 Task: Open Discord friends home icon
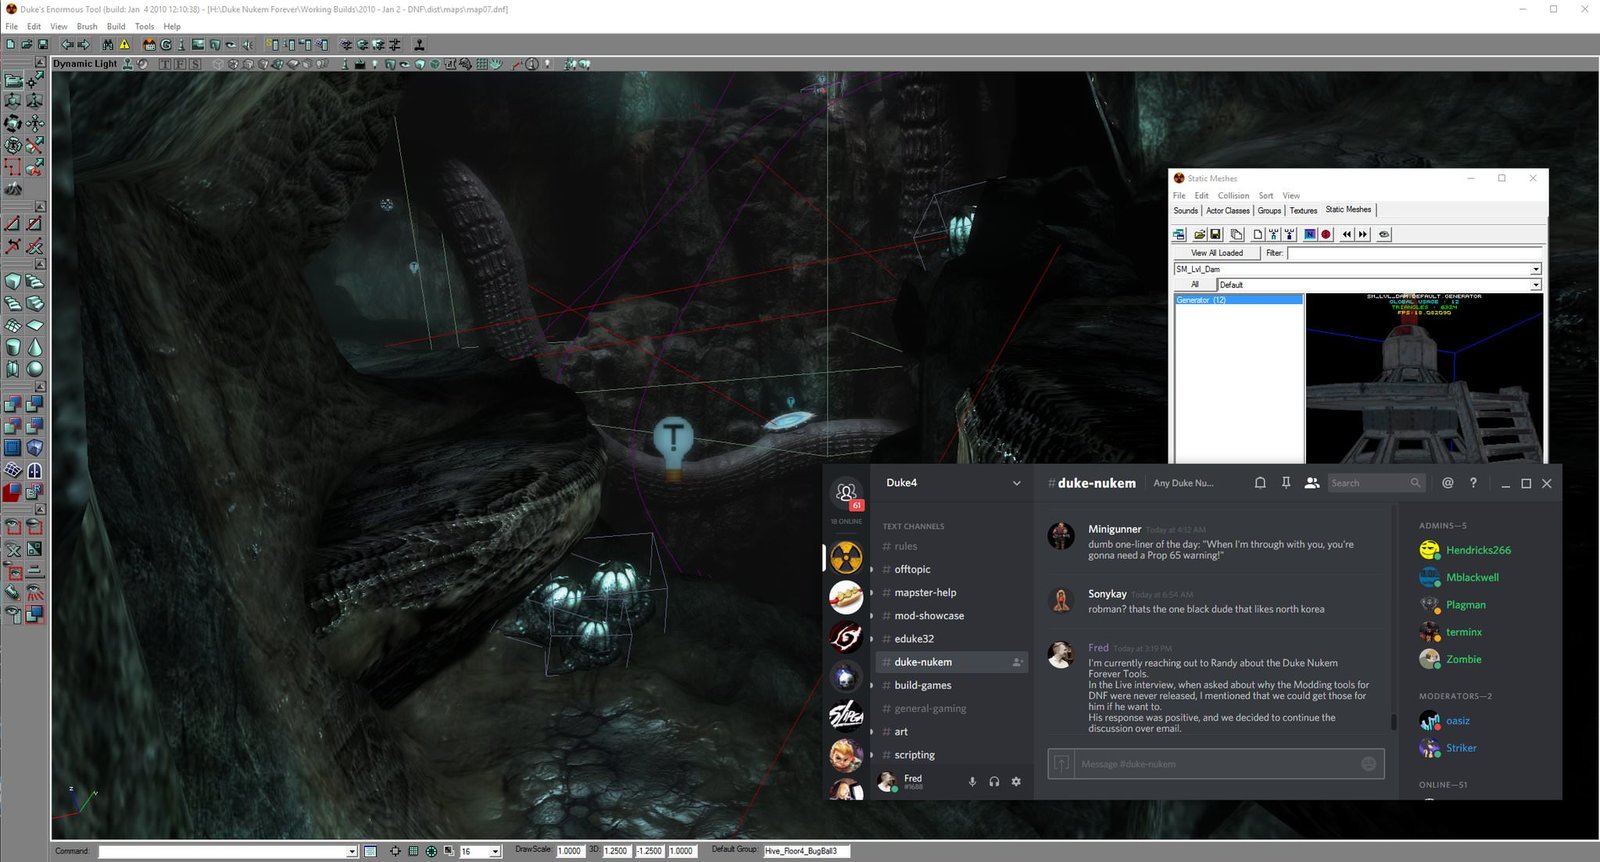click(x=846, y=492)
